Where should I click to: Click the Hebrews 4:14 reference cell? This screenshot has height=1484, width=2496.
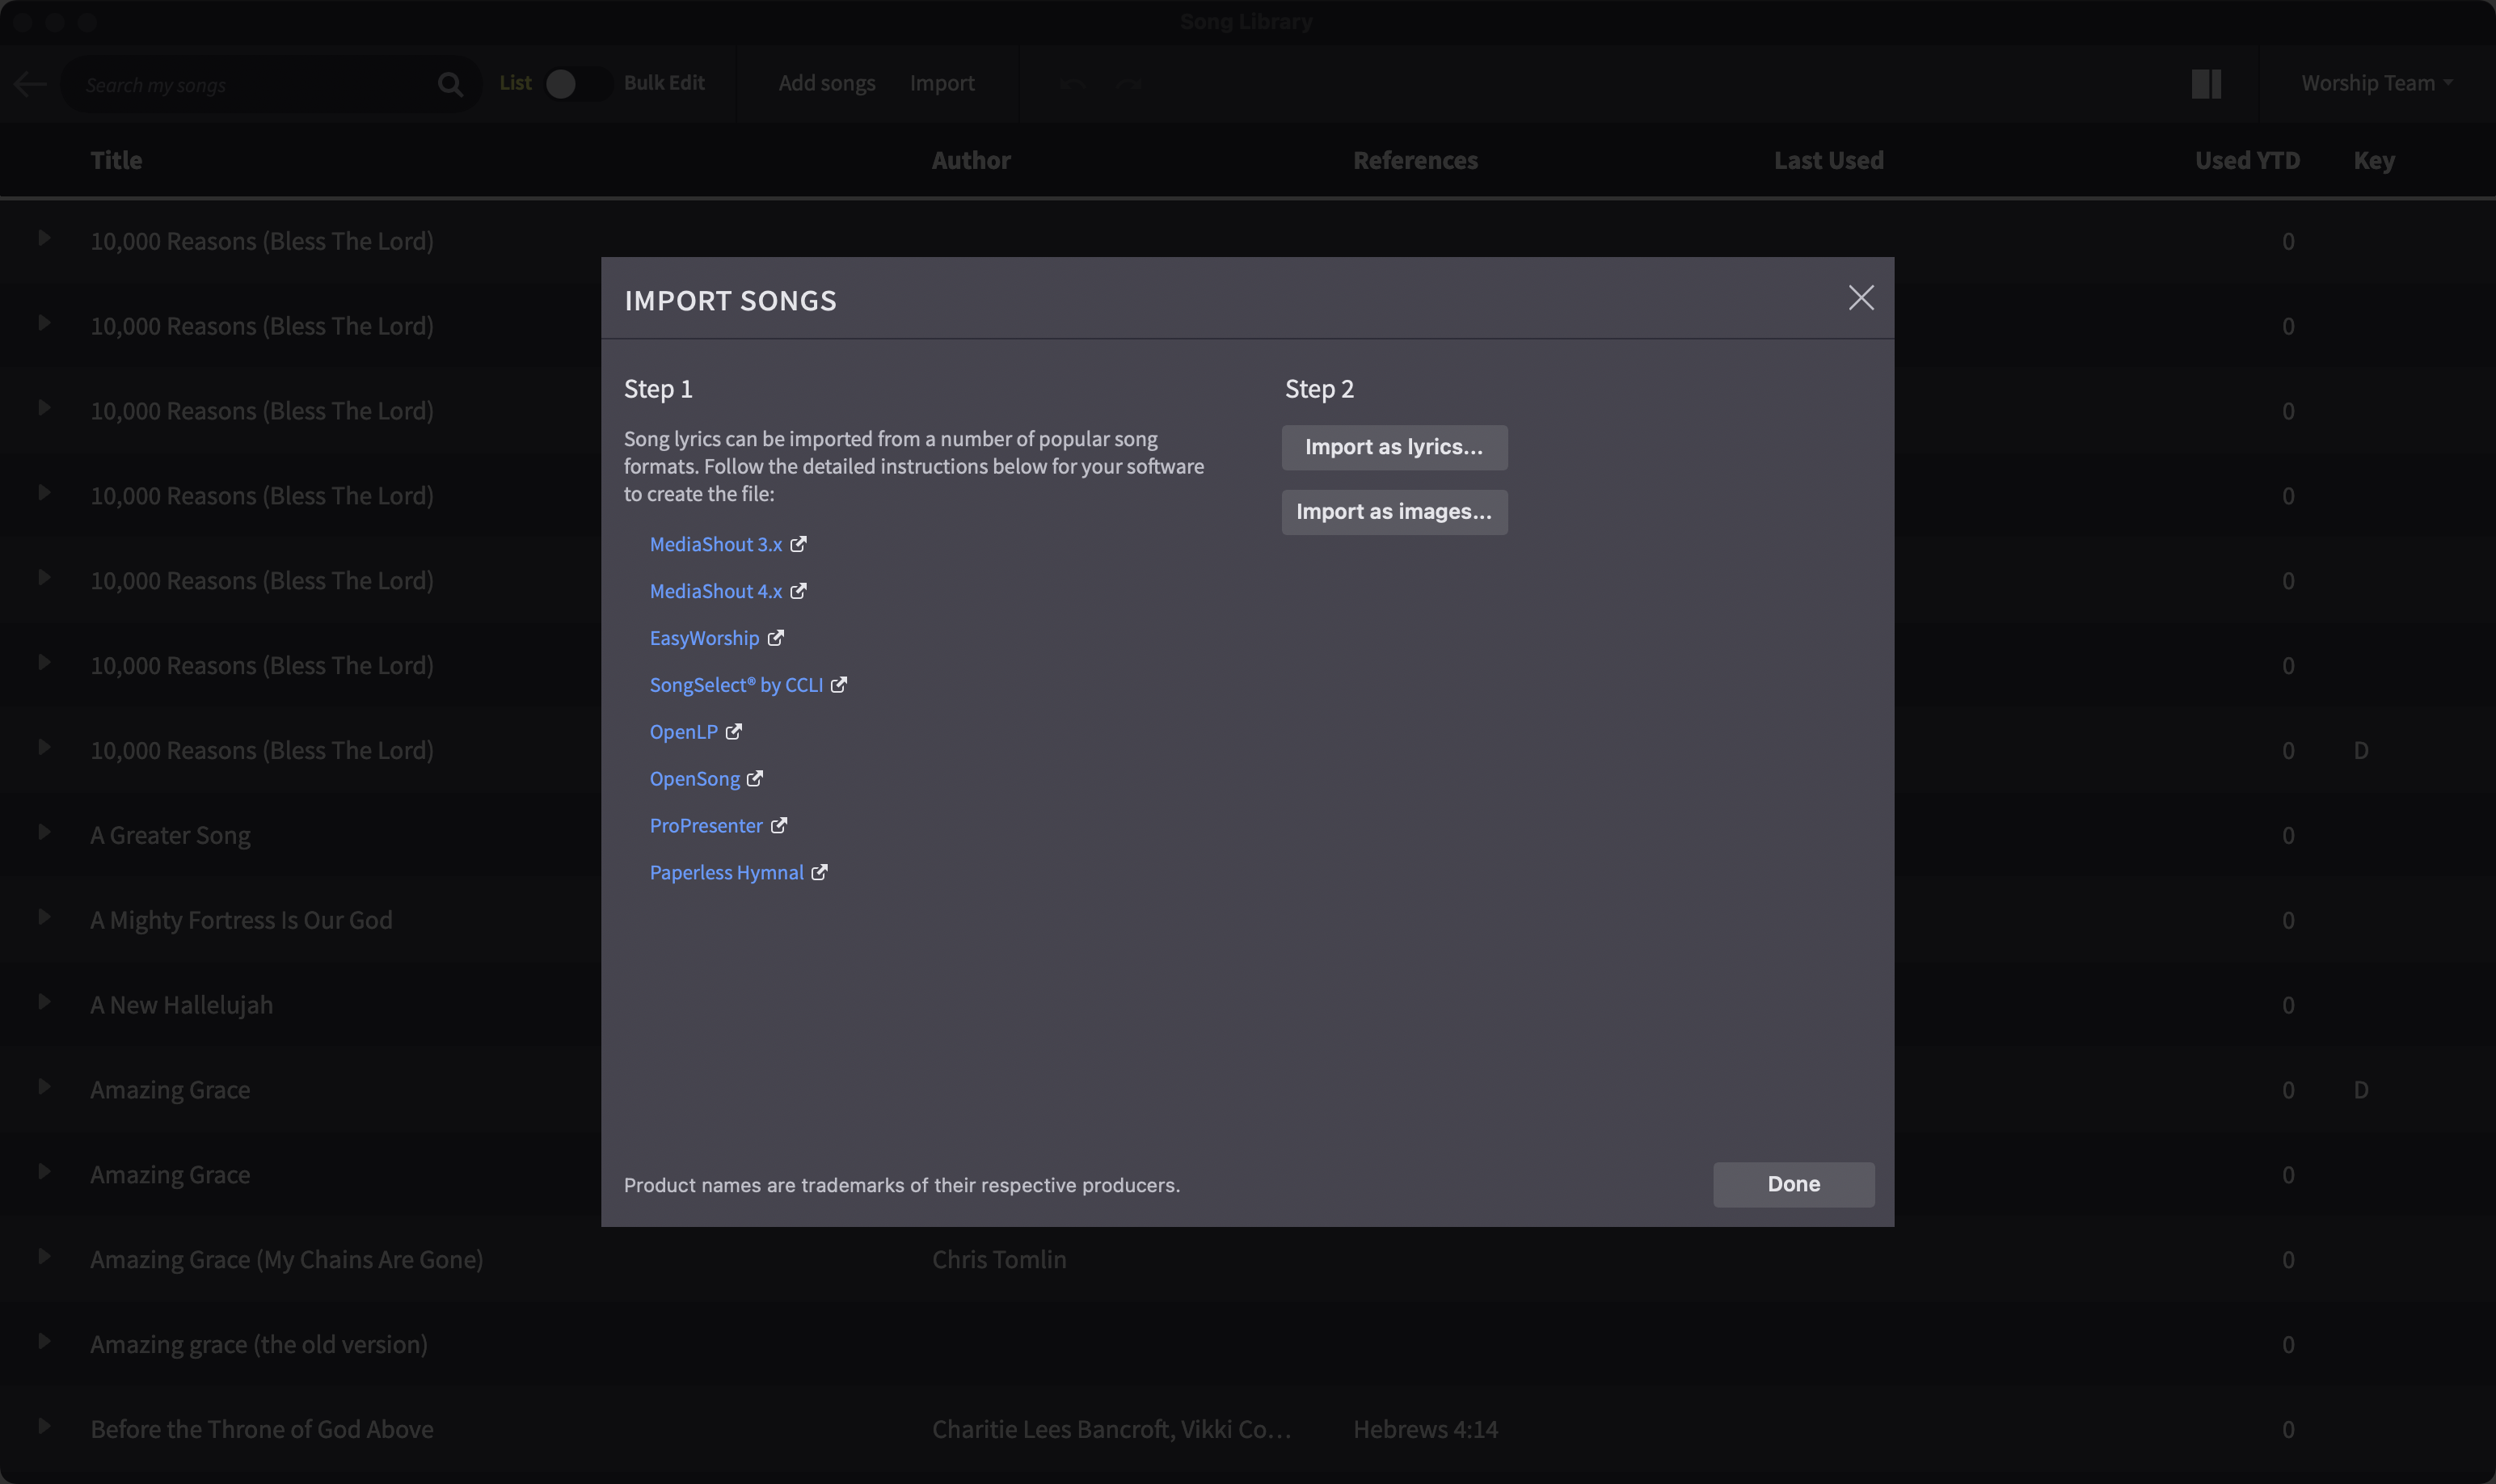tap(1425, 1430)
